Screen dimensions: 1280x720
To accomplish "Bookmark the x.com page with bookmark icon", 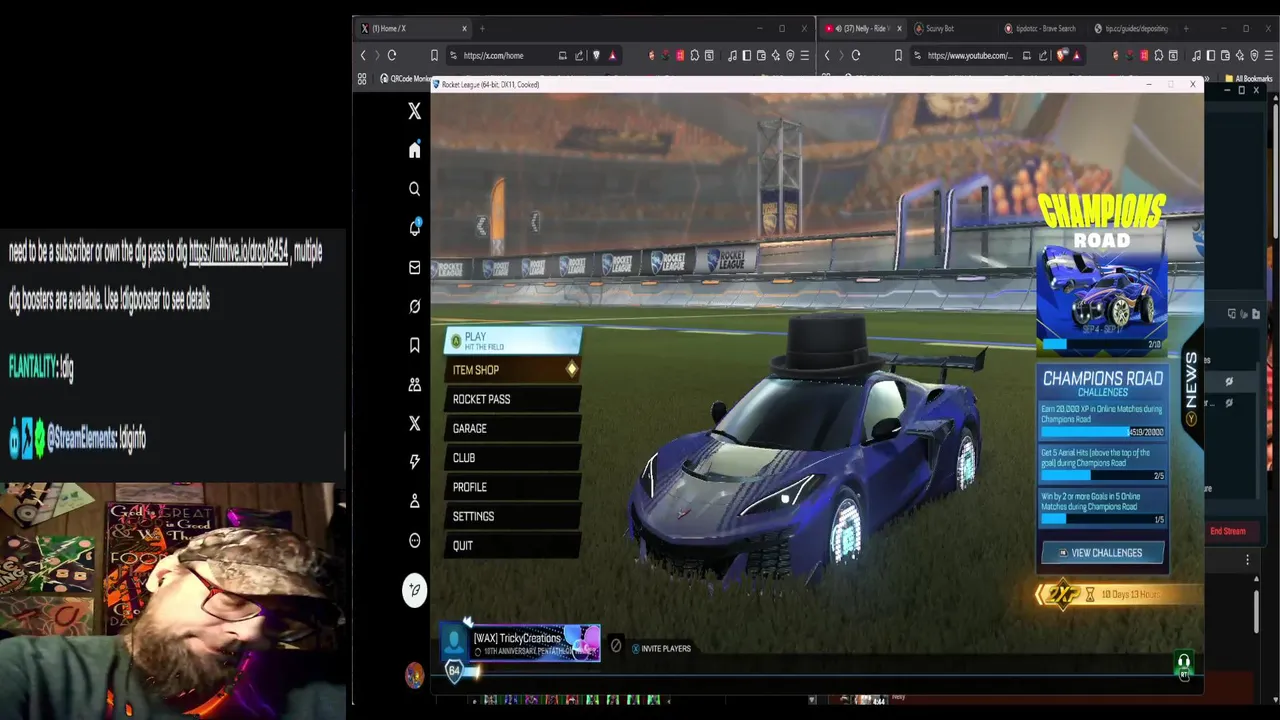I will pos(434,55).
